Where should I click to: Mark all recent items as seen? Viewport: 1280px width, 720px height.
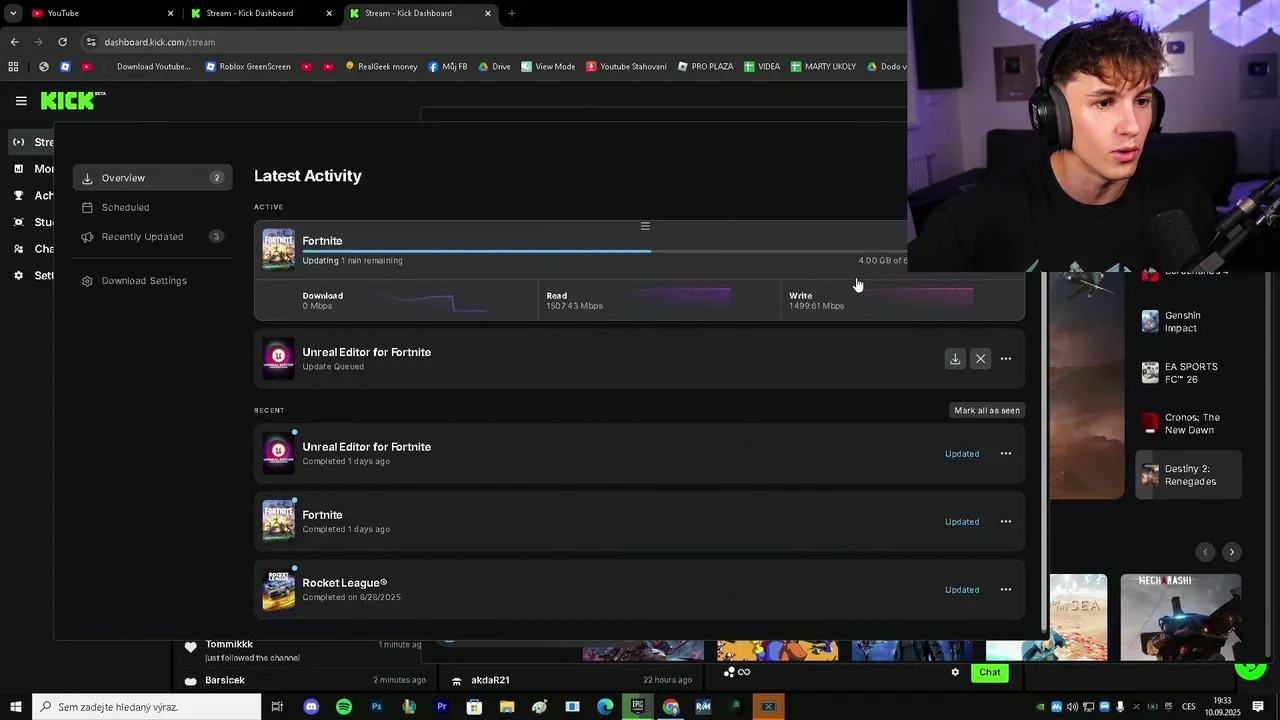[x=987, y=410]
